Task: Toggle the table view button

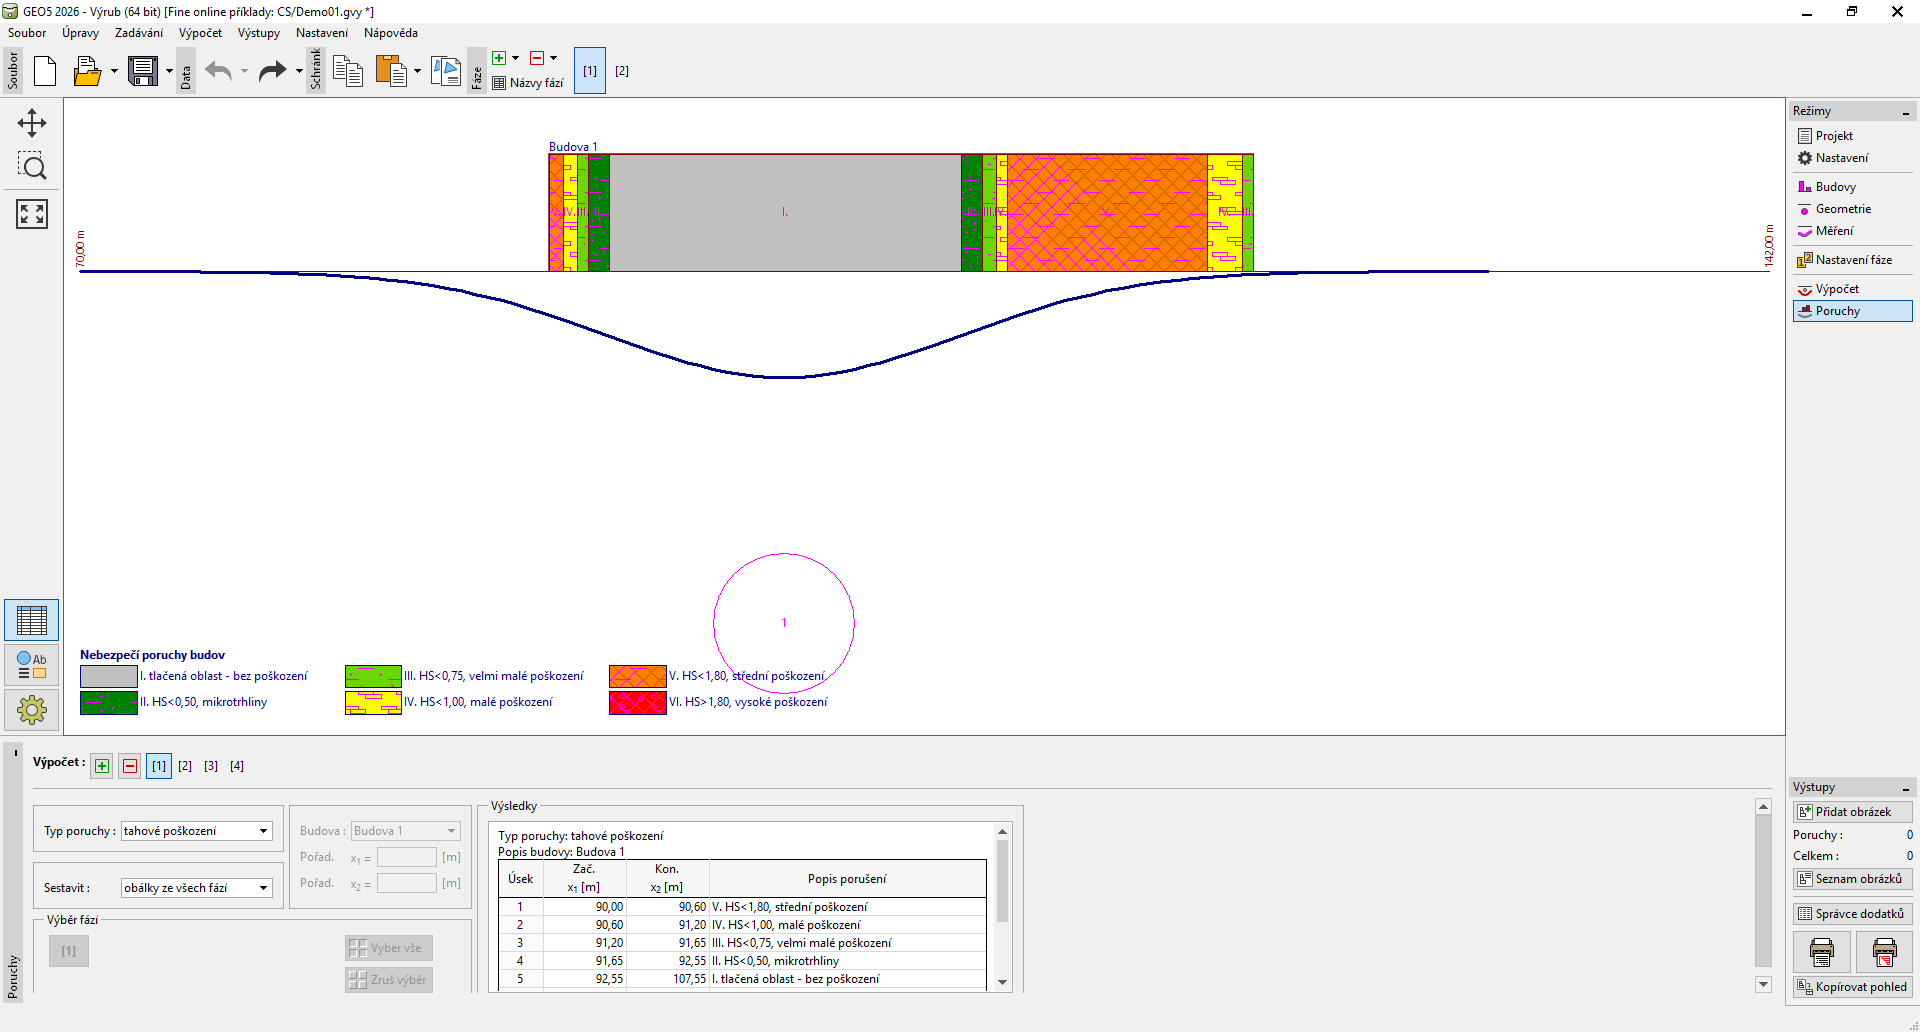Action: click(x=32, y=621)
